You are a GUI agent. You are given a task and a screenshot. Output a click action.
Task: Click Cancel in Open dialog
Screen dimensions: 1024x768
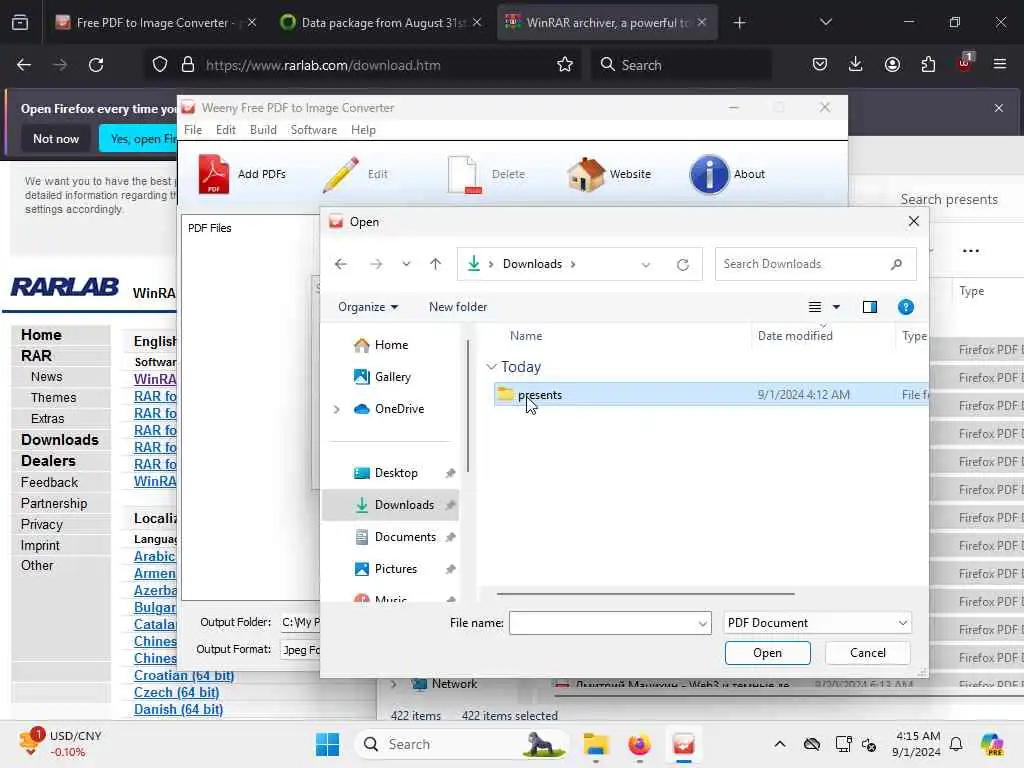(867, 653)
